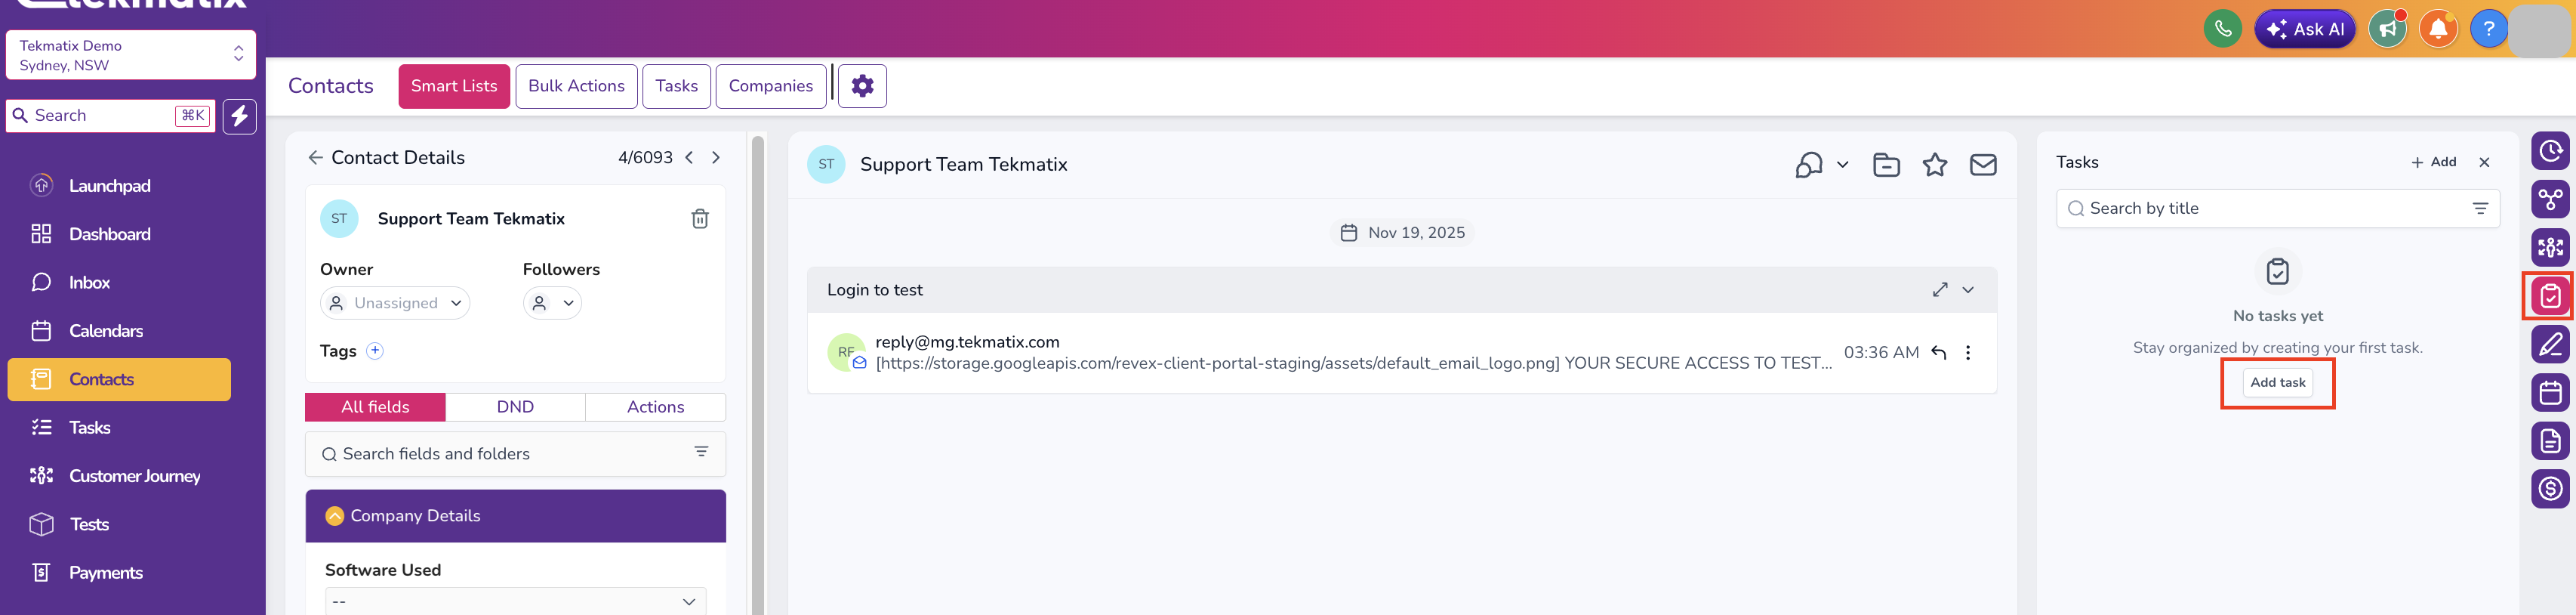Open the workflow nodes icon in right rail
This screenshot has width=2576, height=615.
[x=2550, y=199]
